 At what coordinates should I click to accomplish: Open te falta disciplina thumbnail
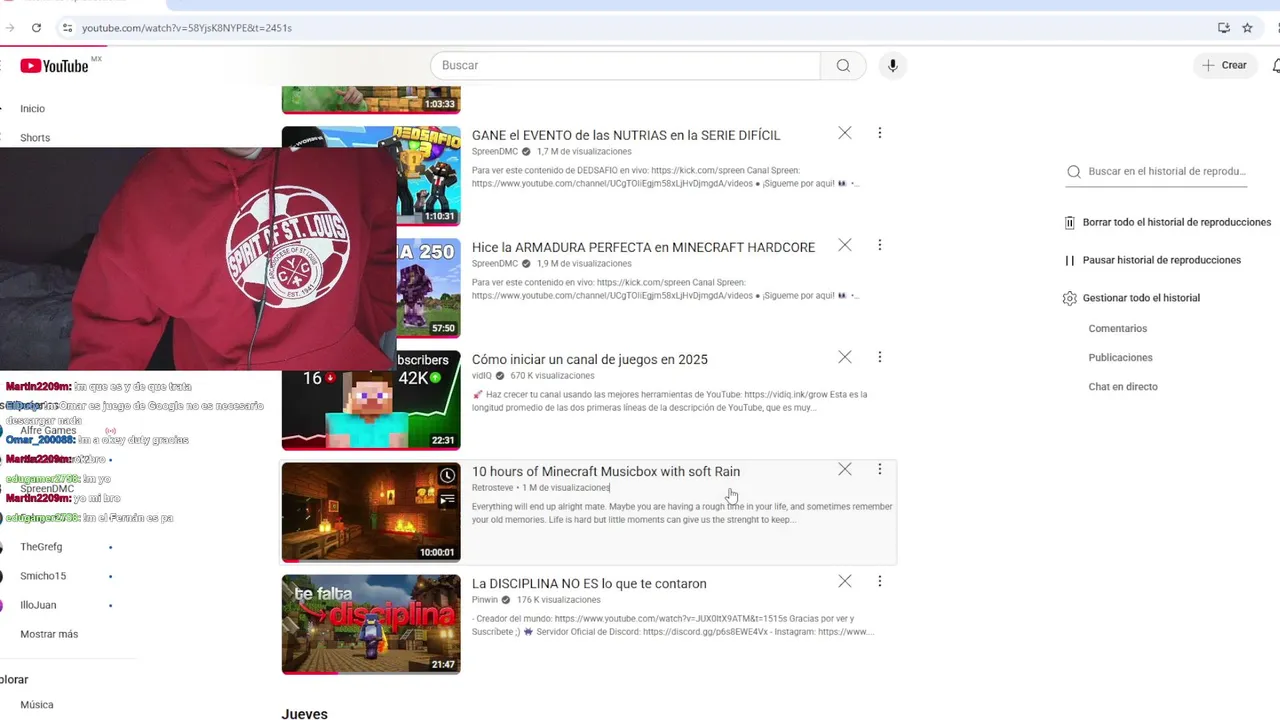pyautogui.click(x=371, y=624)
